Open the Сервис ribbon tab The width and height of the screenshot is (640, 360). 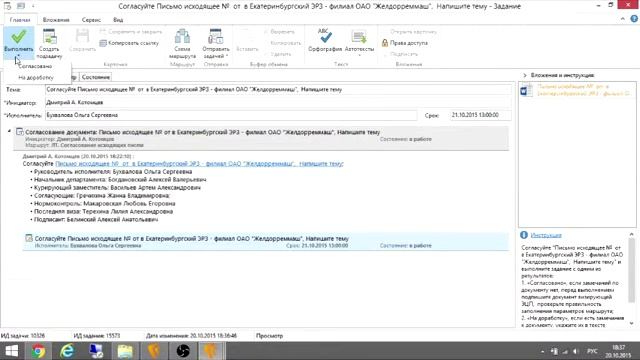(x=91, y=20)
